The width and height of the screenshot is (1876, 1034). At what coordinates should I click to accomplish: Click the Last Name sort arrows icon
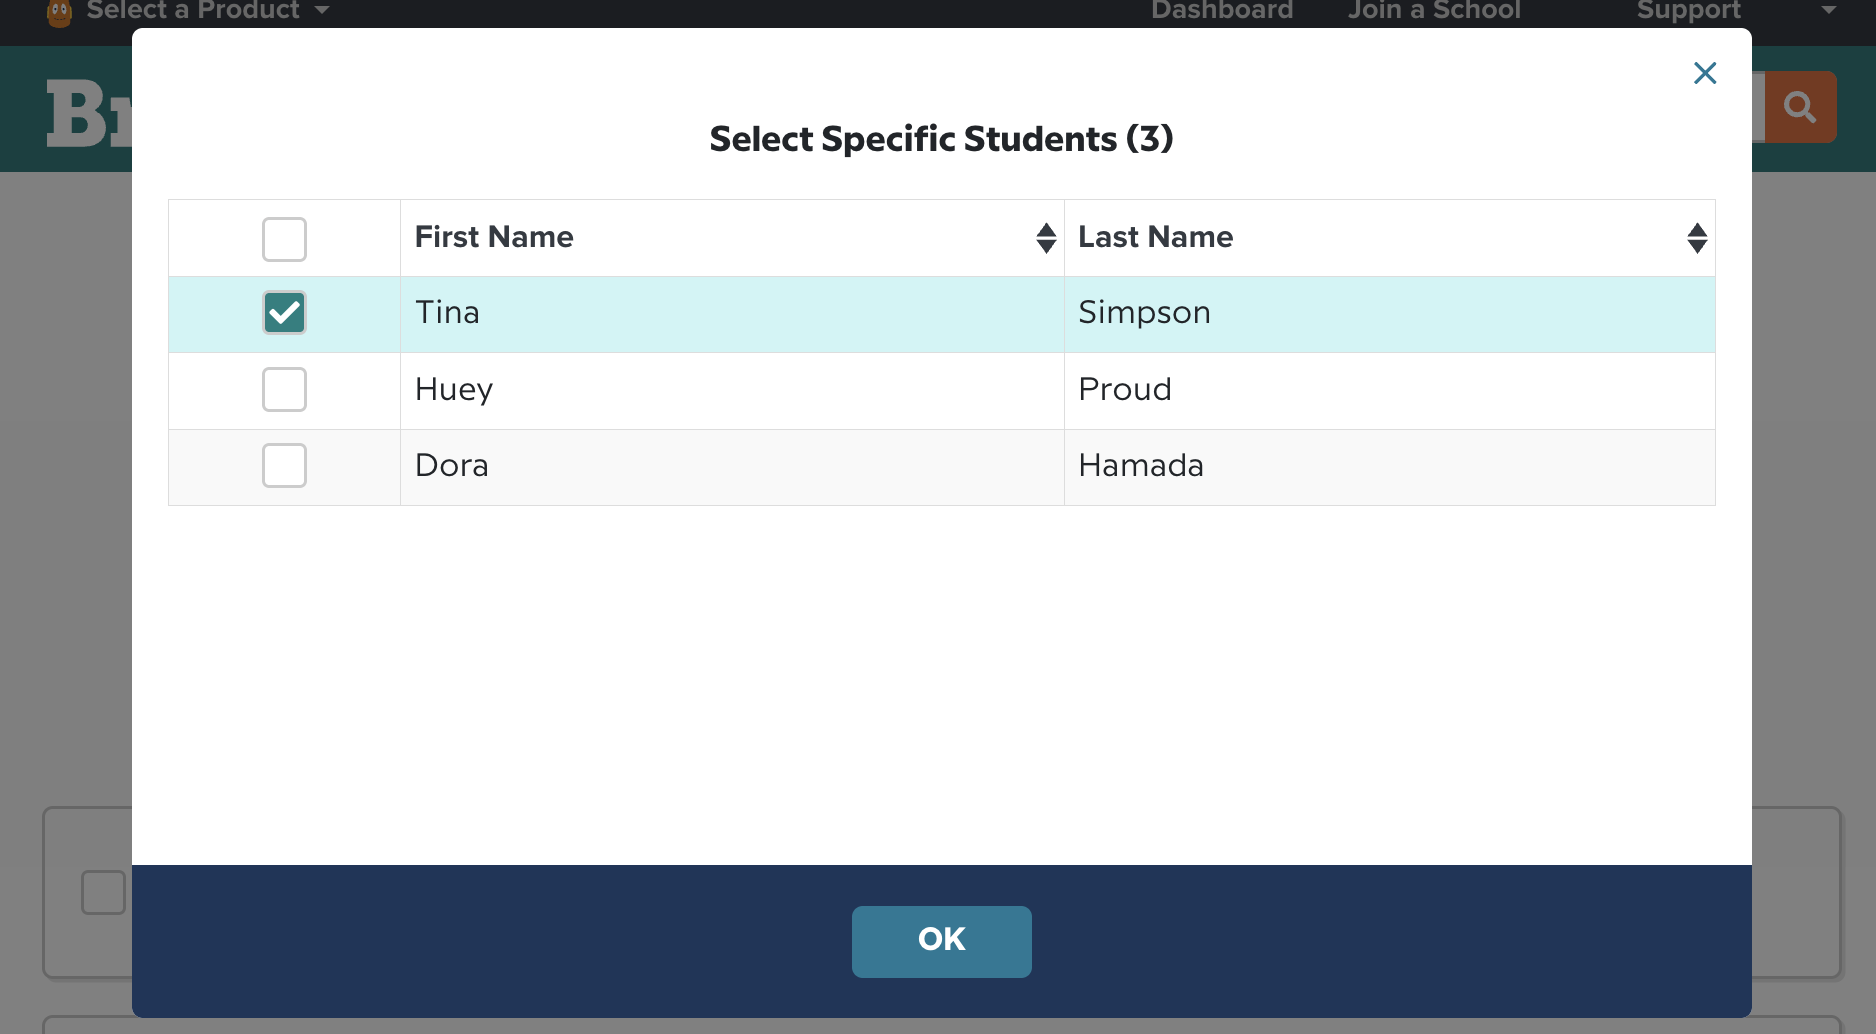(x=1698, y=238)
